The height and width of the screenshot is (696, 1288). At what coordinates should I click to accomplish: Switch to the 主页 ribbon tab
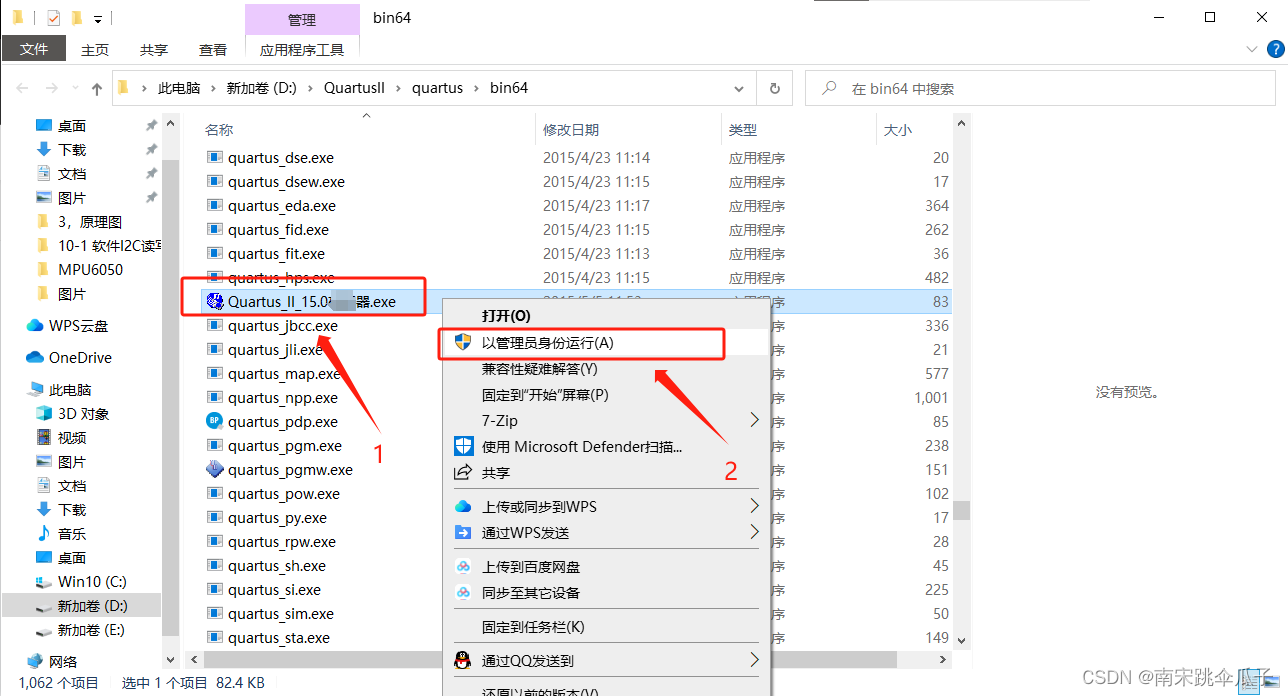95,49
